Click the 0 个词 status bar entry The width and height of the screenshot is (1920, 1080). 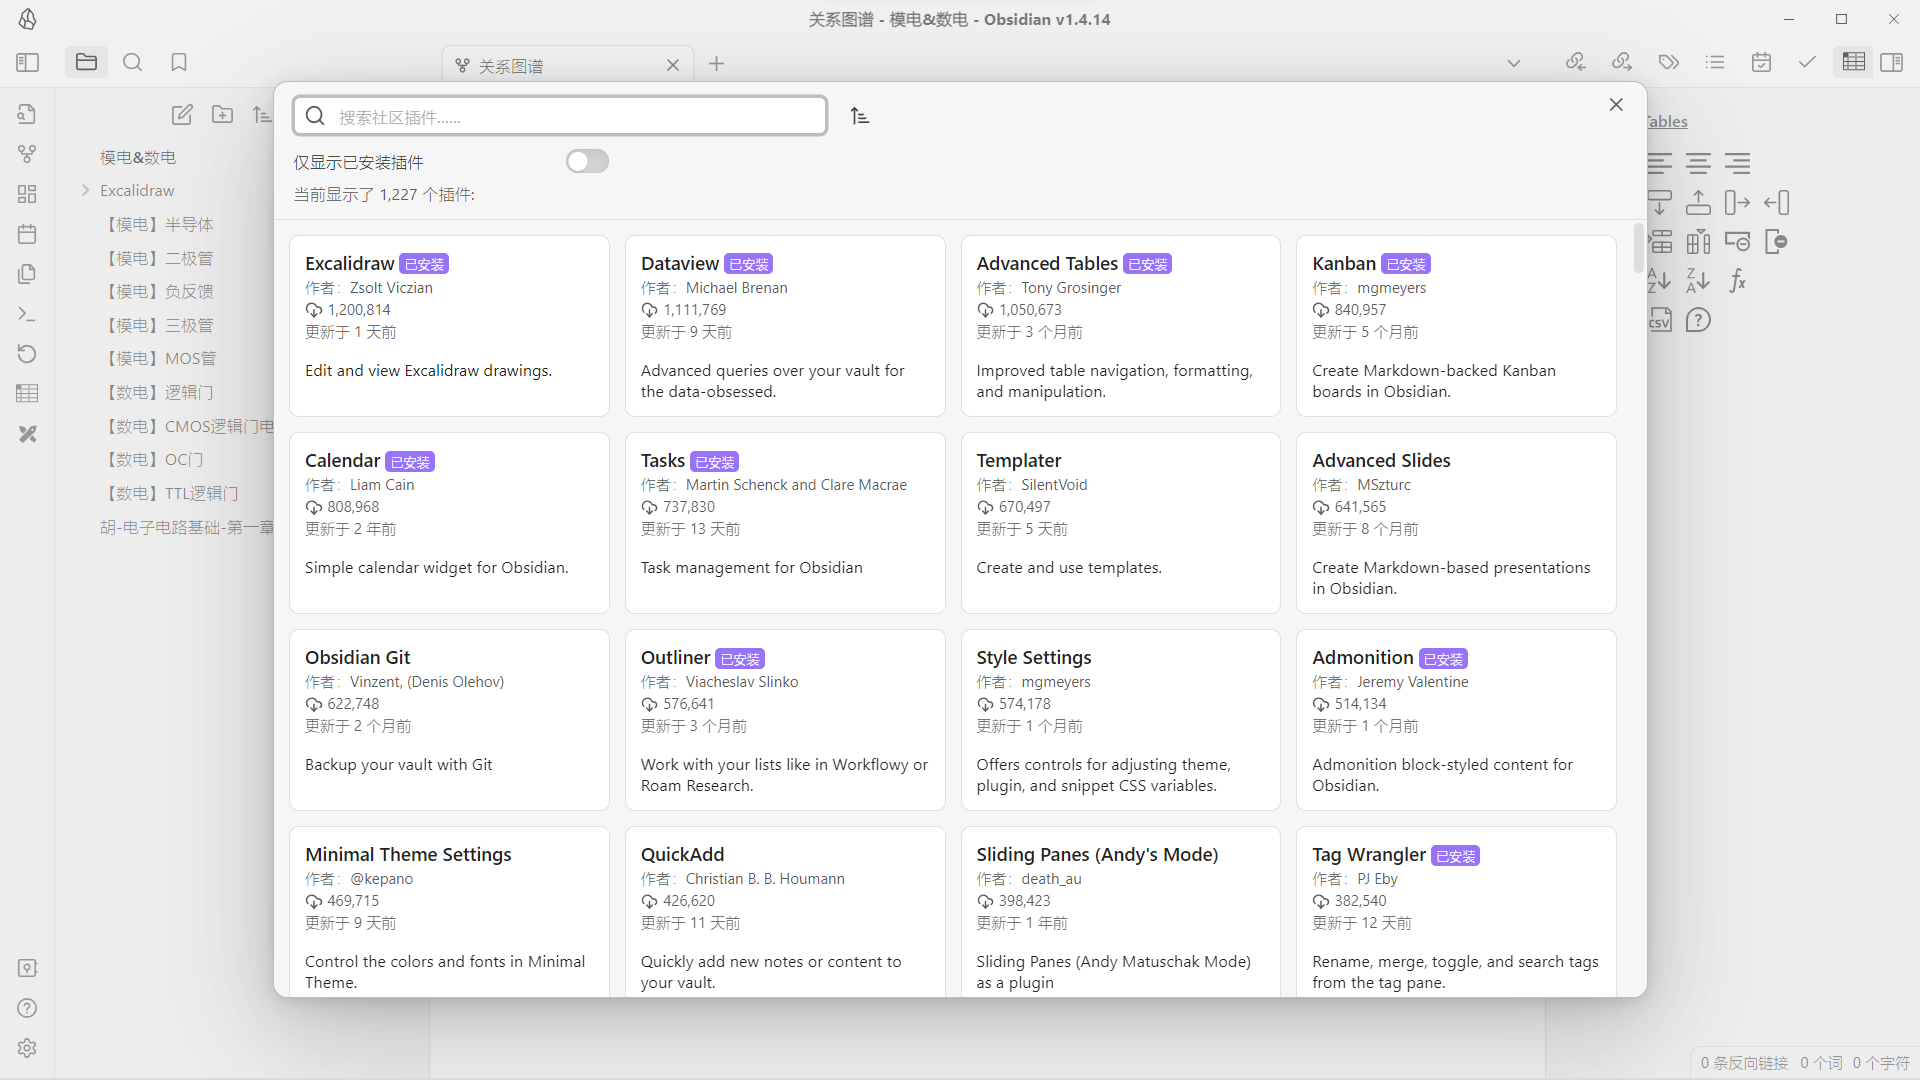(1822, 1063)
